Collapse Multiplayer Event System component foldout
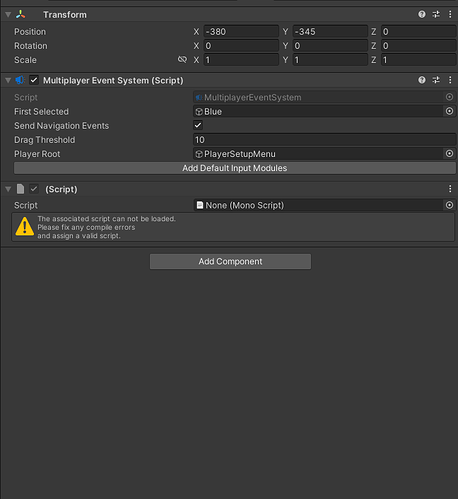The height and width of the screenshot is (499, 458). pyautogui.click(x=8, y=80)
